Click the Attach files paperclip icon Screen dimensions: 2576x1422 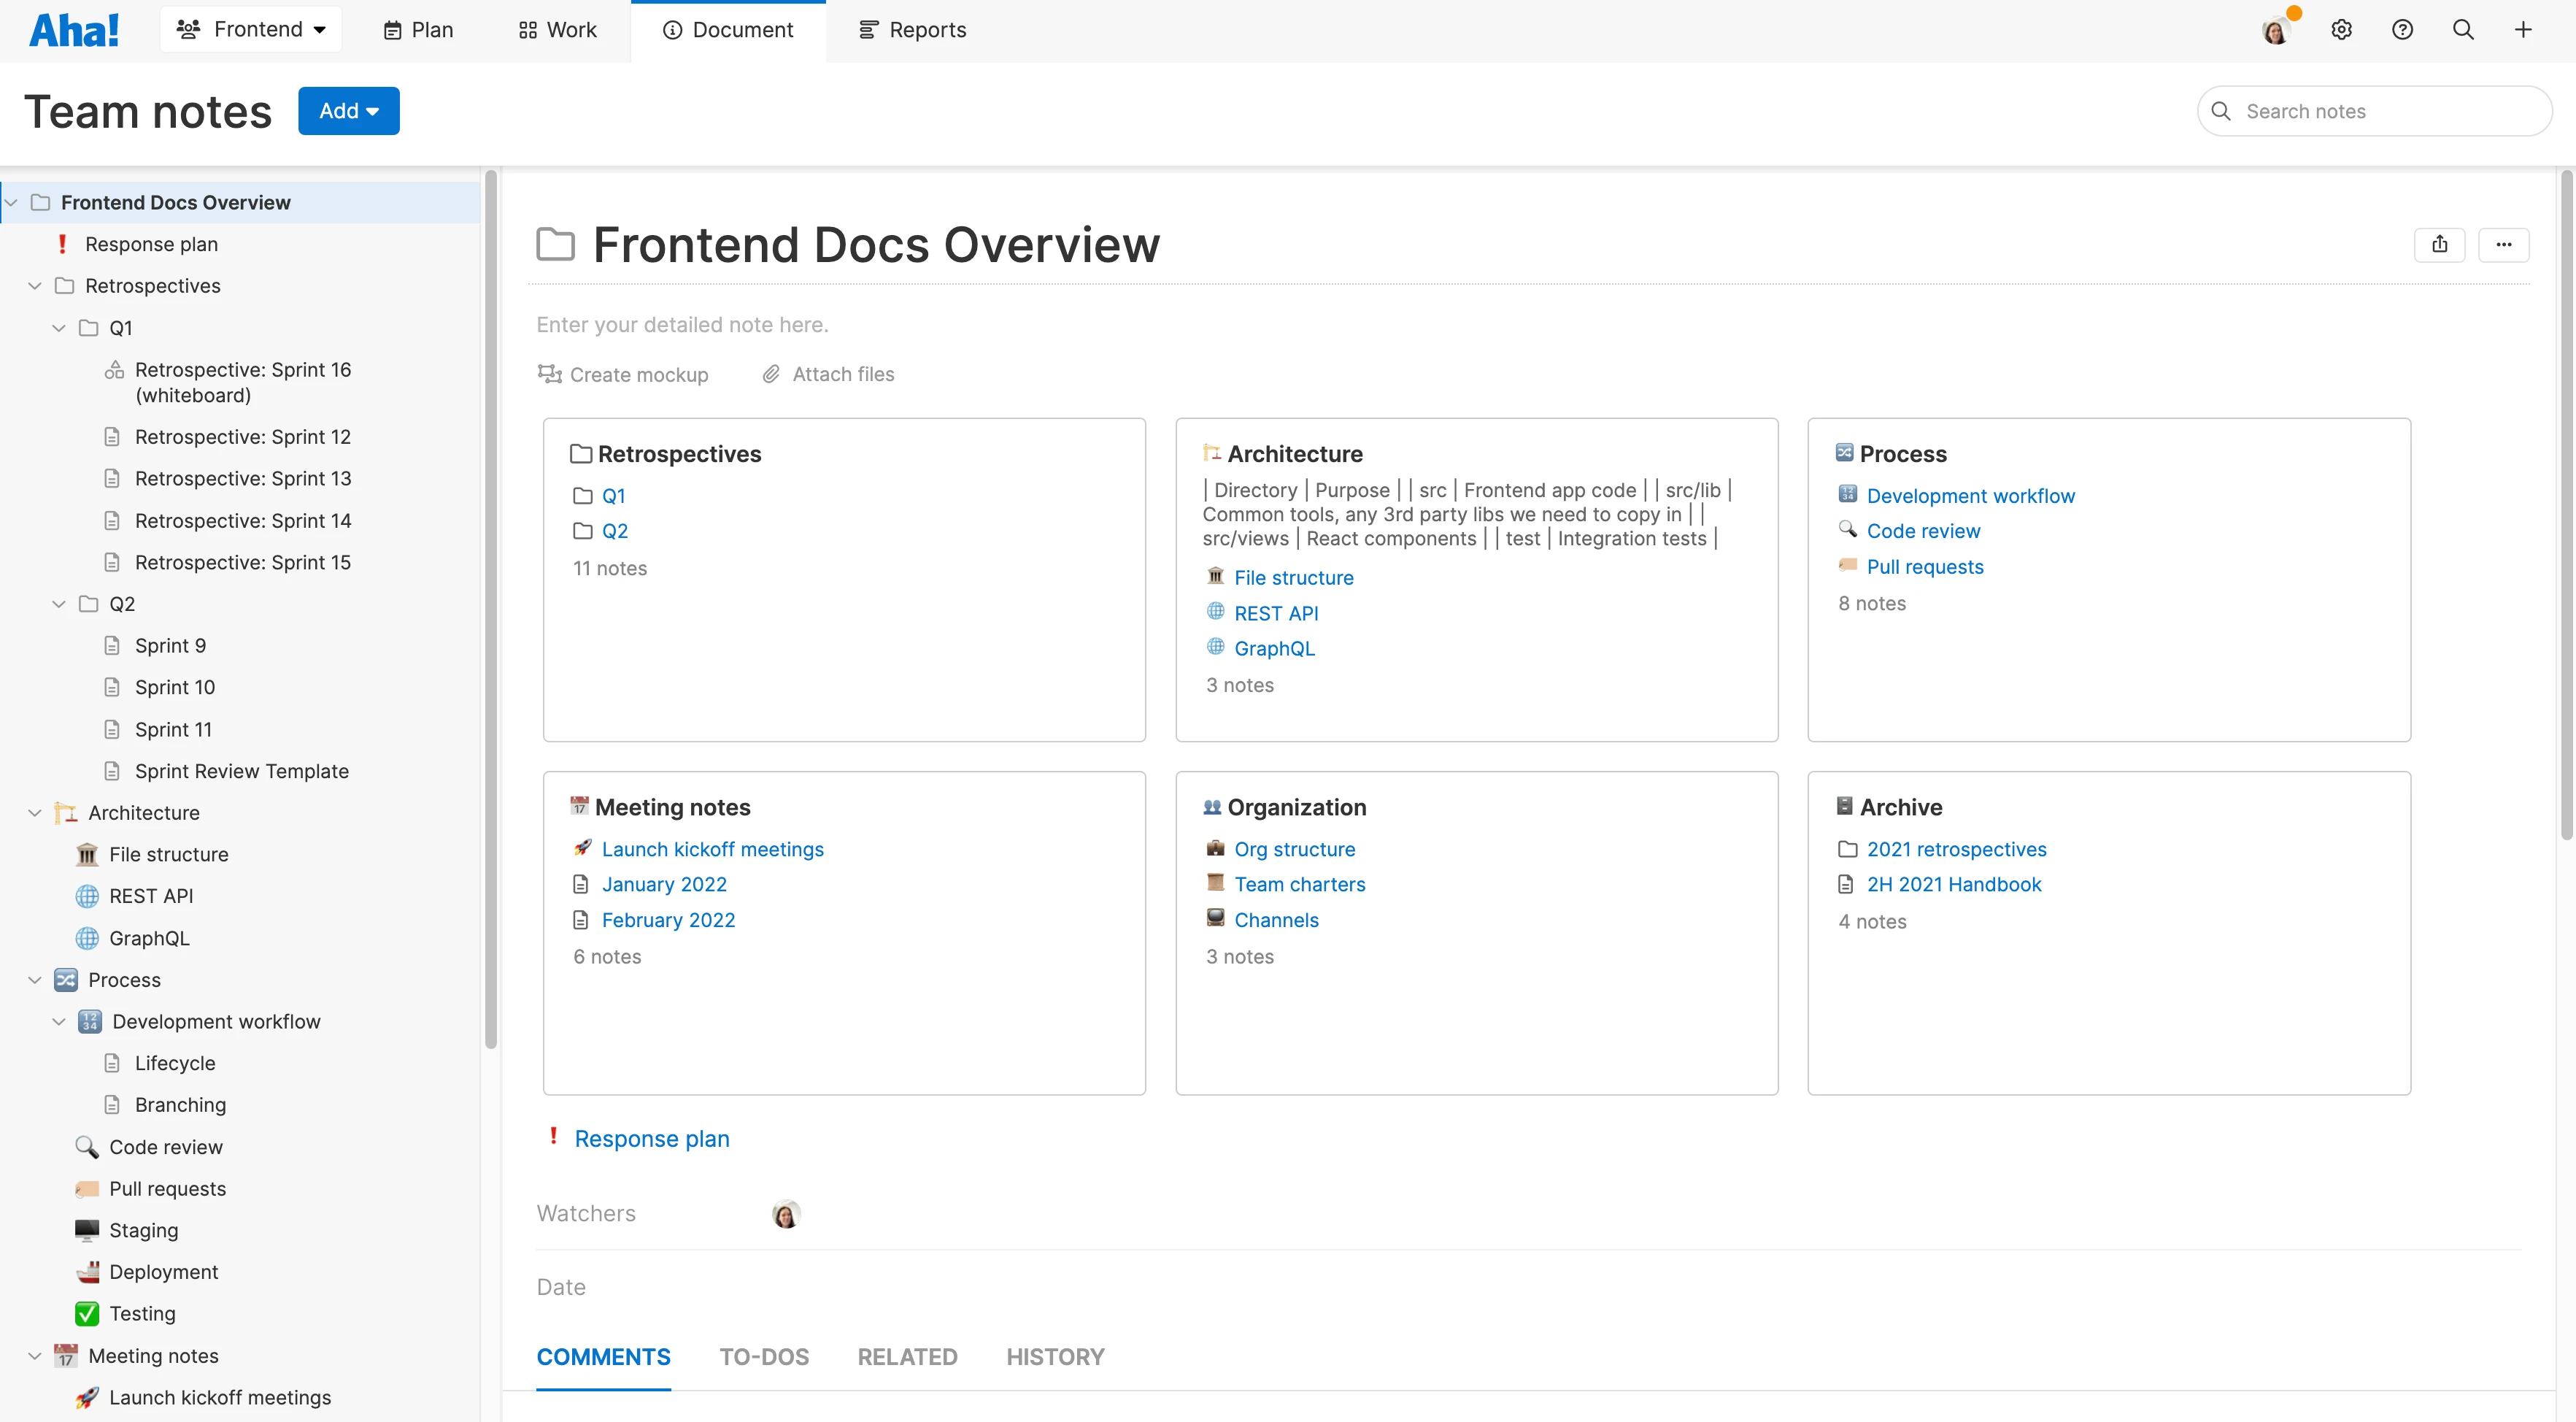(770, 374)
